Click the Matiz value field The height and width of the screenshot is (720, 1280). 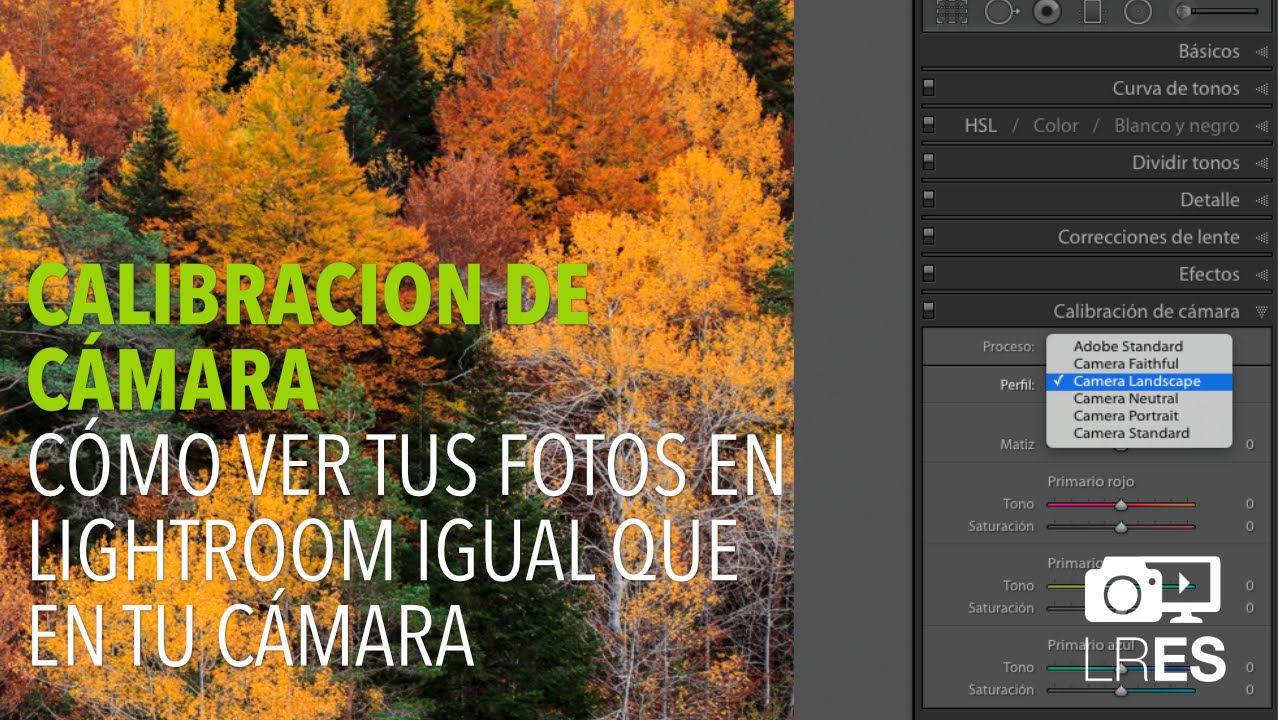click(x=1249, y=444)
